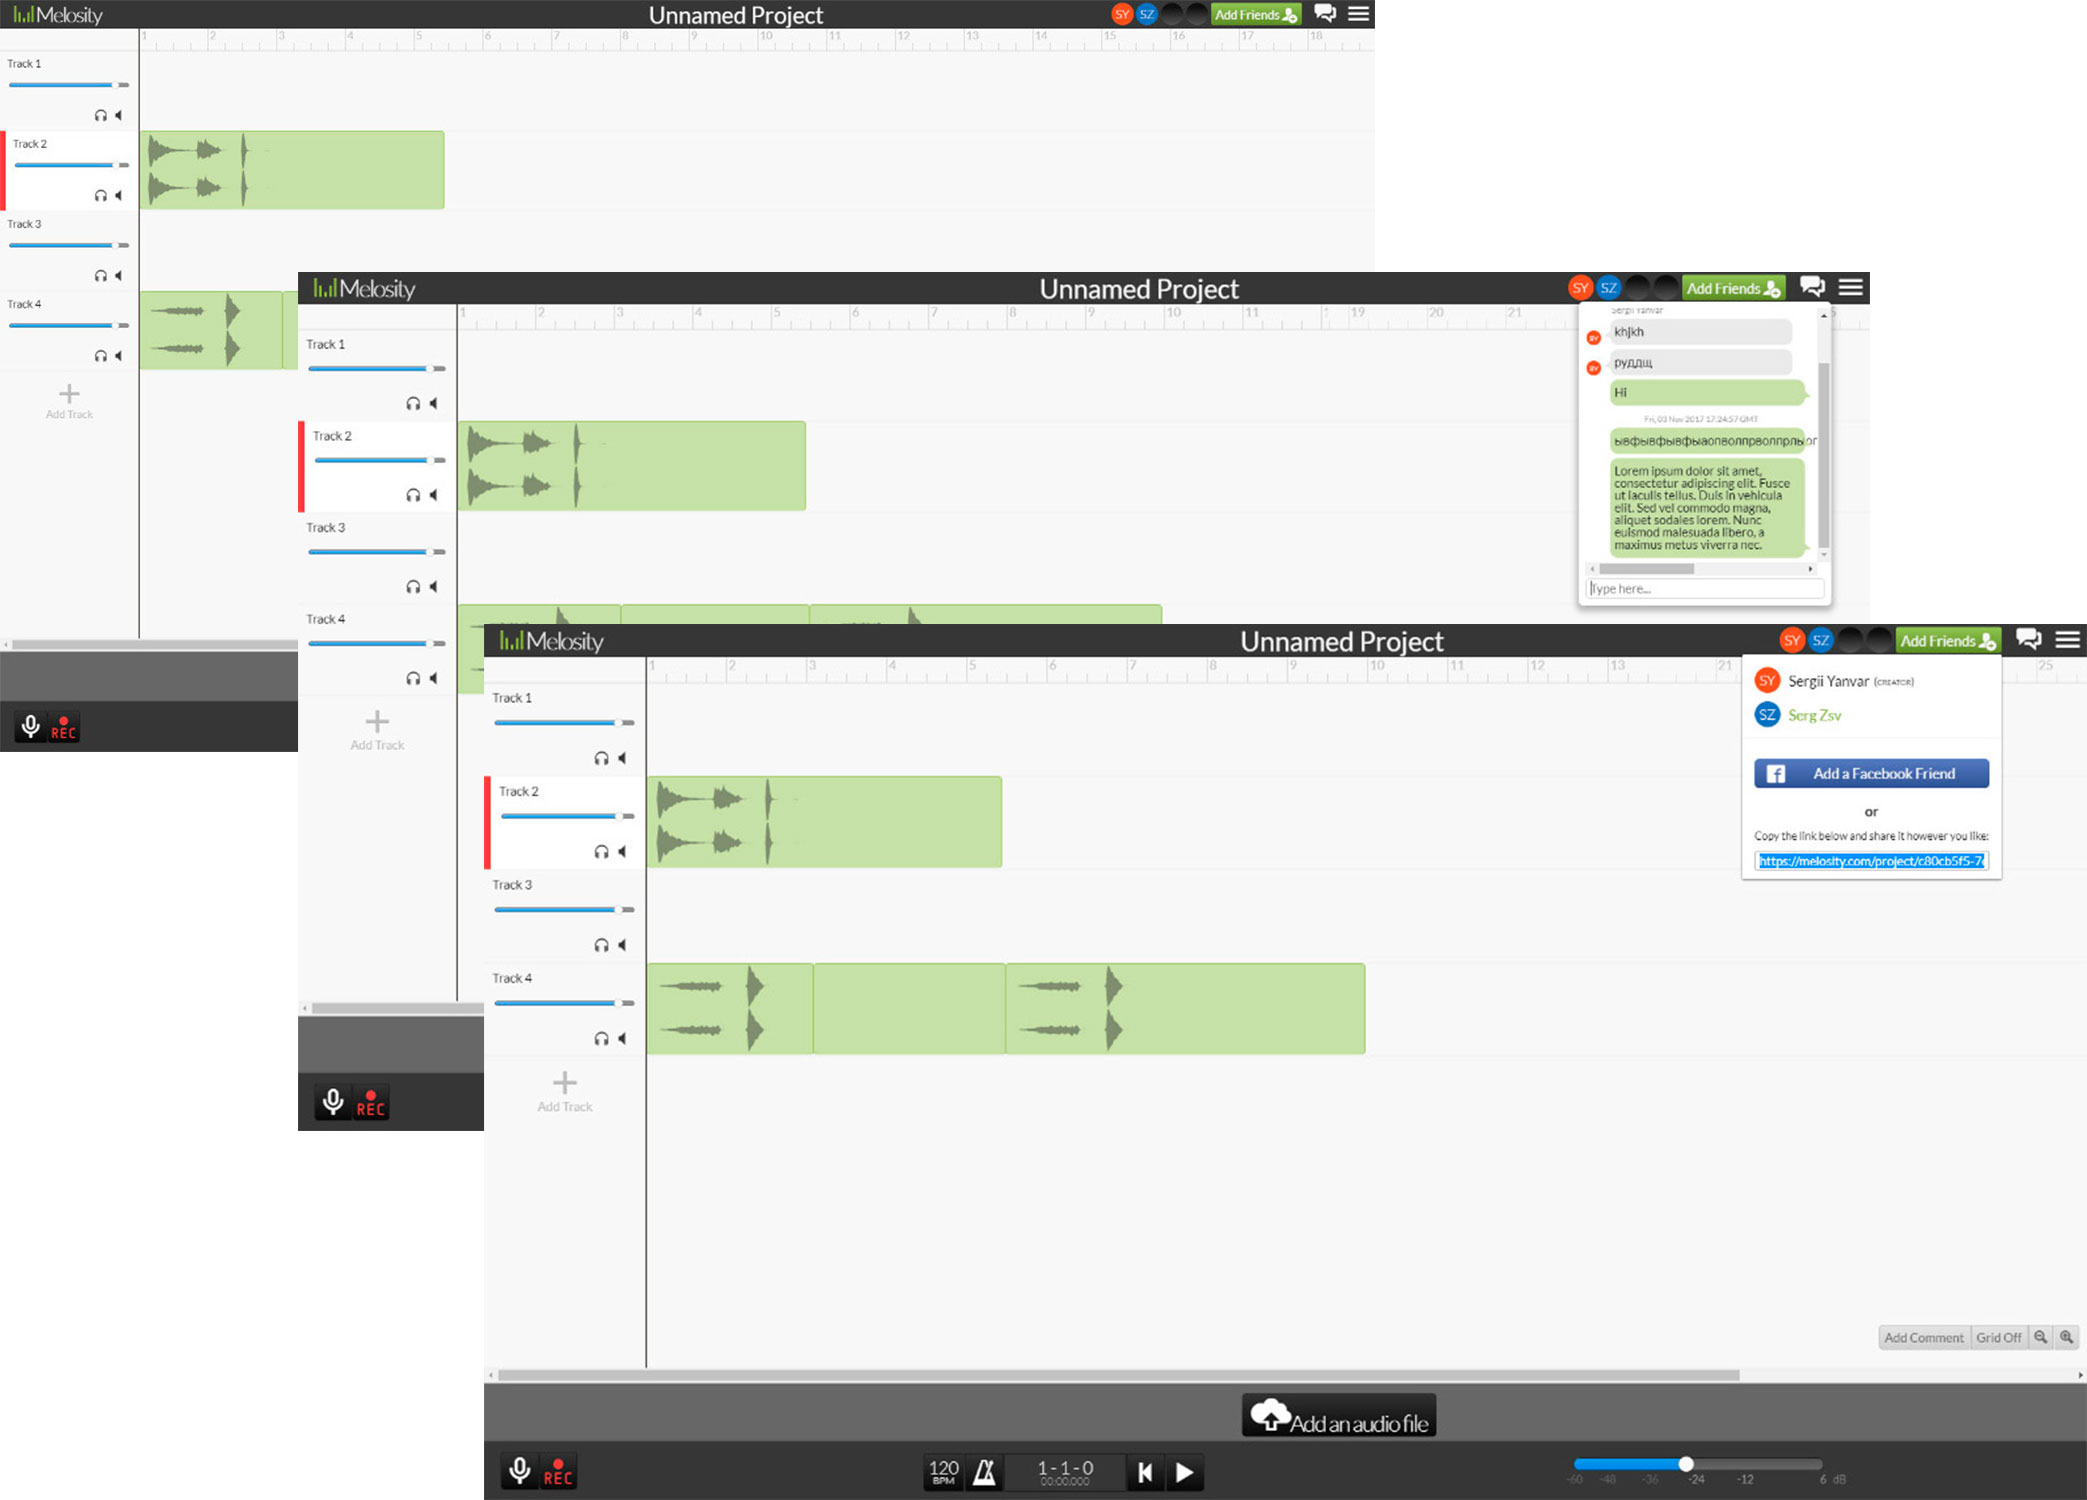The image size is (2087, 1500).
Task: Click Add a Facebook Friend button
Action: point(1870,773)
